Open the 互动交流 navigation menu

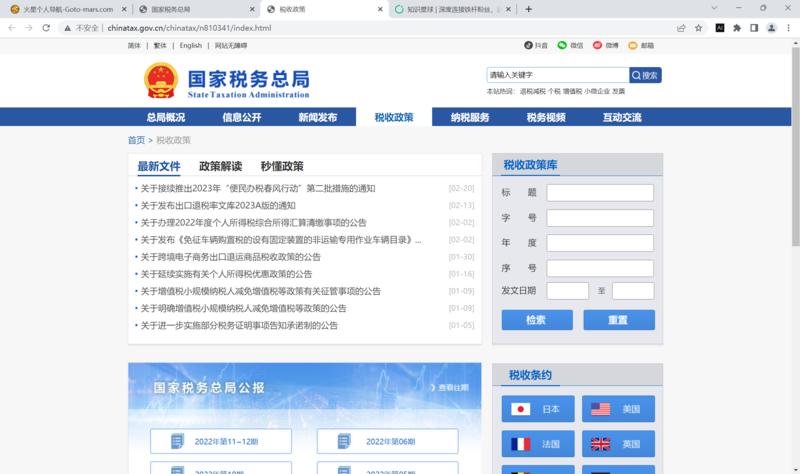coord(622,117)
